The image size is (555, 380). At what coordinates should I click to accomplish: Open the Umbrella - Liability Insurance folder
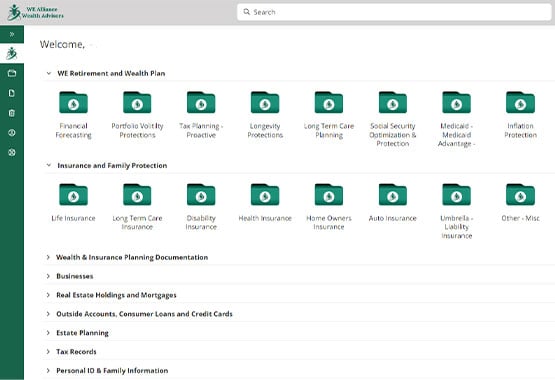coord(456,195)
